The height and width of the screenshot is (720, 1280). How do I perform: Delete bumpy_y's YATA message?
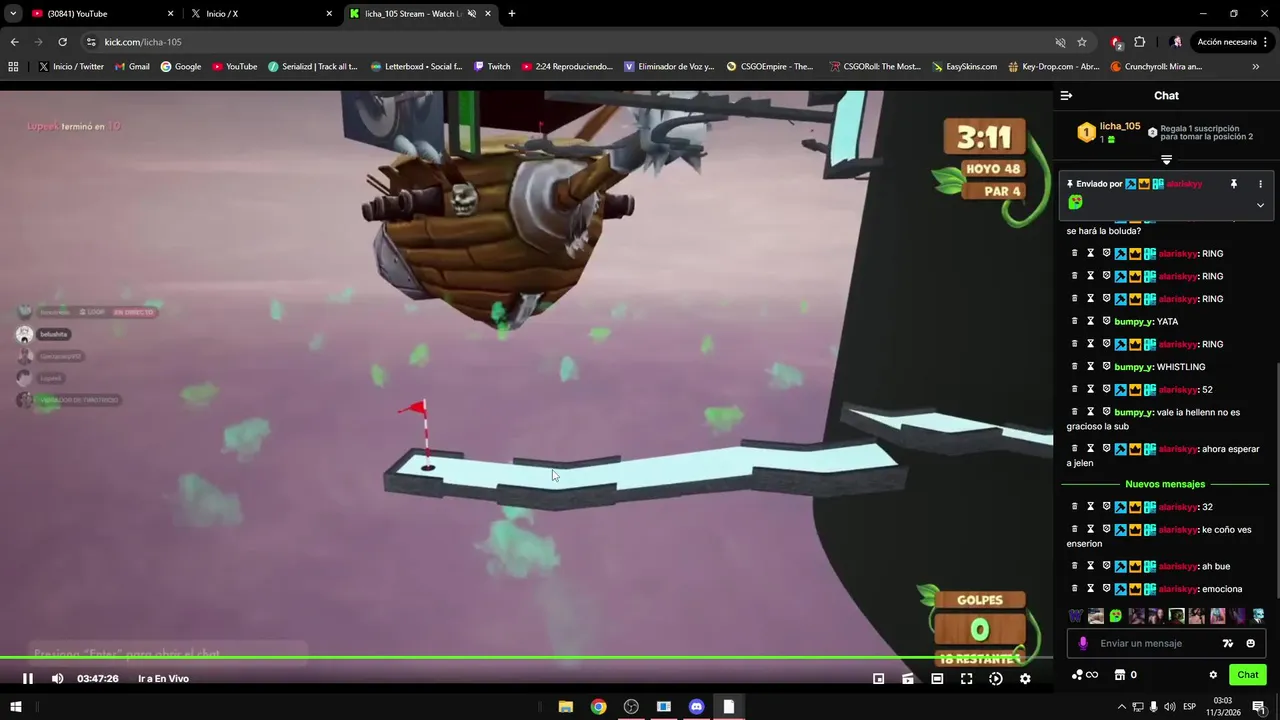pyautogui.click(x=1075, y=321)
